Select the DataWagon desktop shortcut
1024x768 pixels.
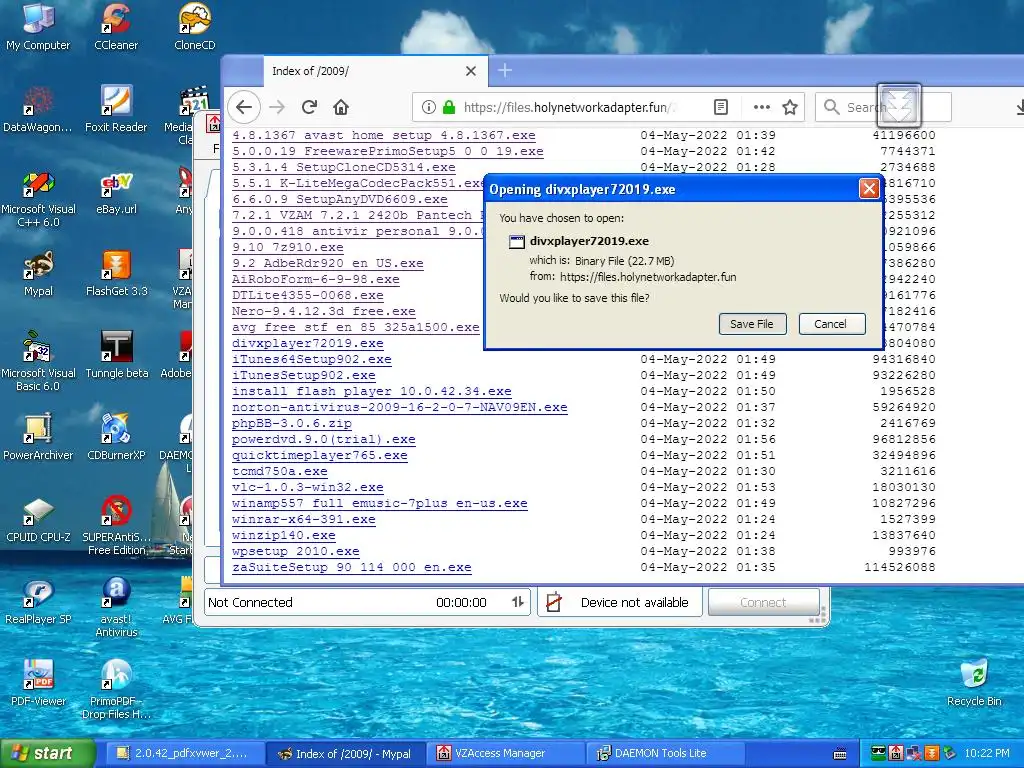[38, 109]
